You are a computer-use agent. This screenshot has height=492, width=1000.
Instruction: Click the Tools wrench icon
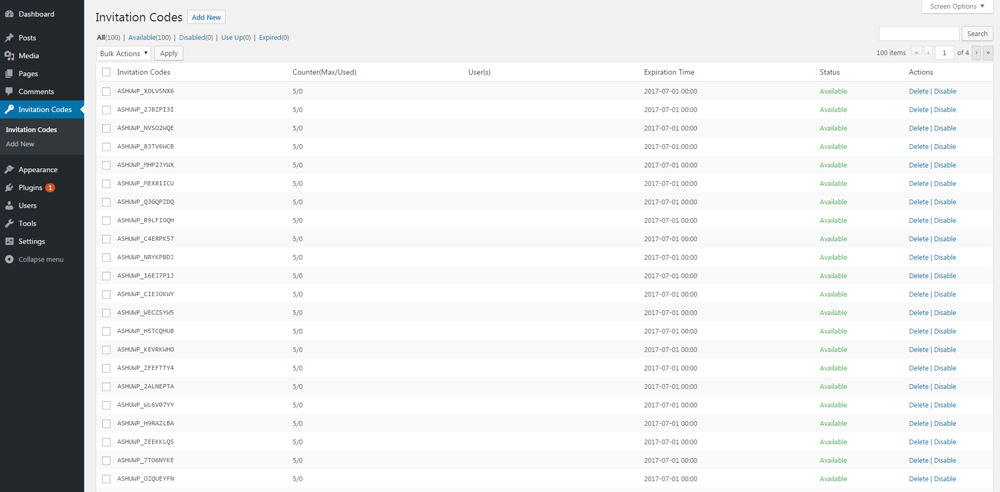click(10, 223)
